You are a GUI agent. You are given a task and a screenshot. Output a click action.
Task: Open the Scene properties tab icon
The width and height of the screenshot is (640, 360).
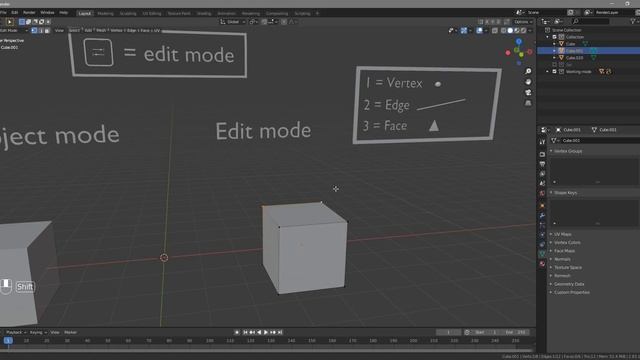[542, 184]
